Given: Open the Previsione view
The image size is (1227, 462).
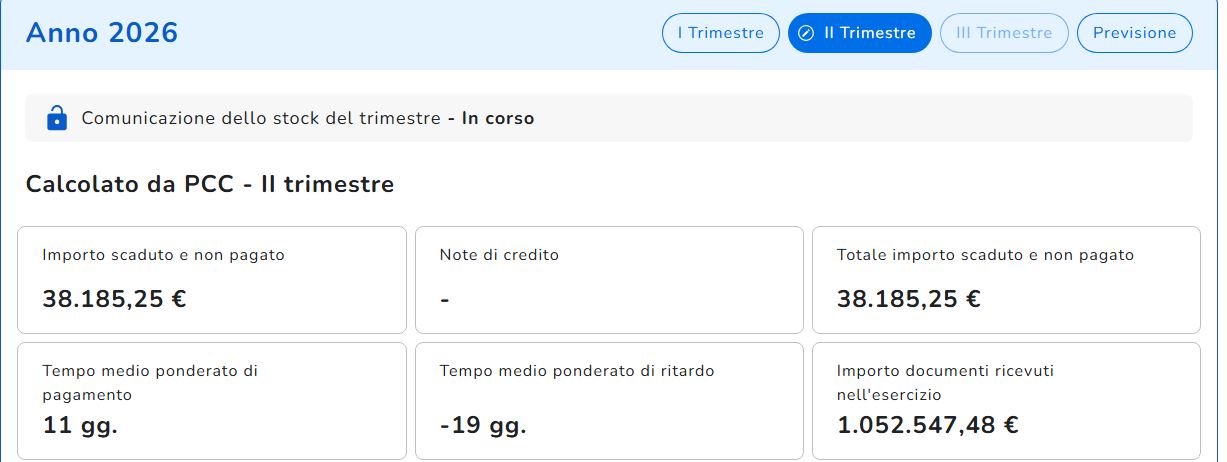Looking at the screenshot, I should (x=1134, y=33).
